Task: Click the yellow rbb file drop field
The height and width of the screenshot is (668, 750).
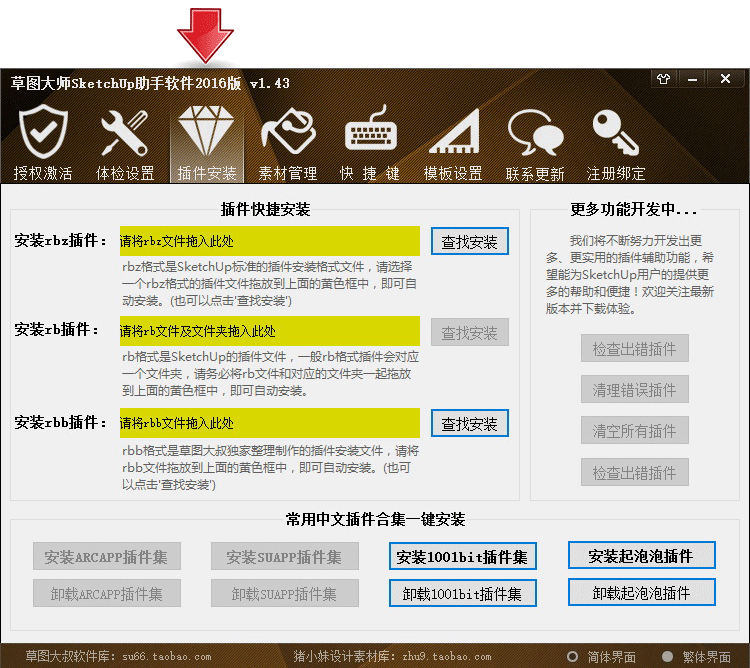Action: [270, 423]
